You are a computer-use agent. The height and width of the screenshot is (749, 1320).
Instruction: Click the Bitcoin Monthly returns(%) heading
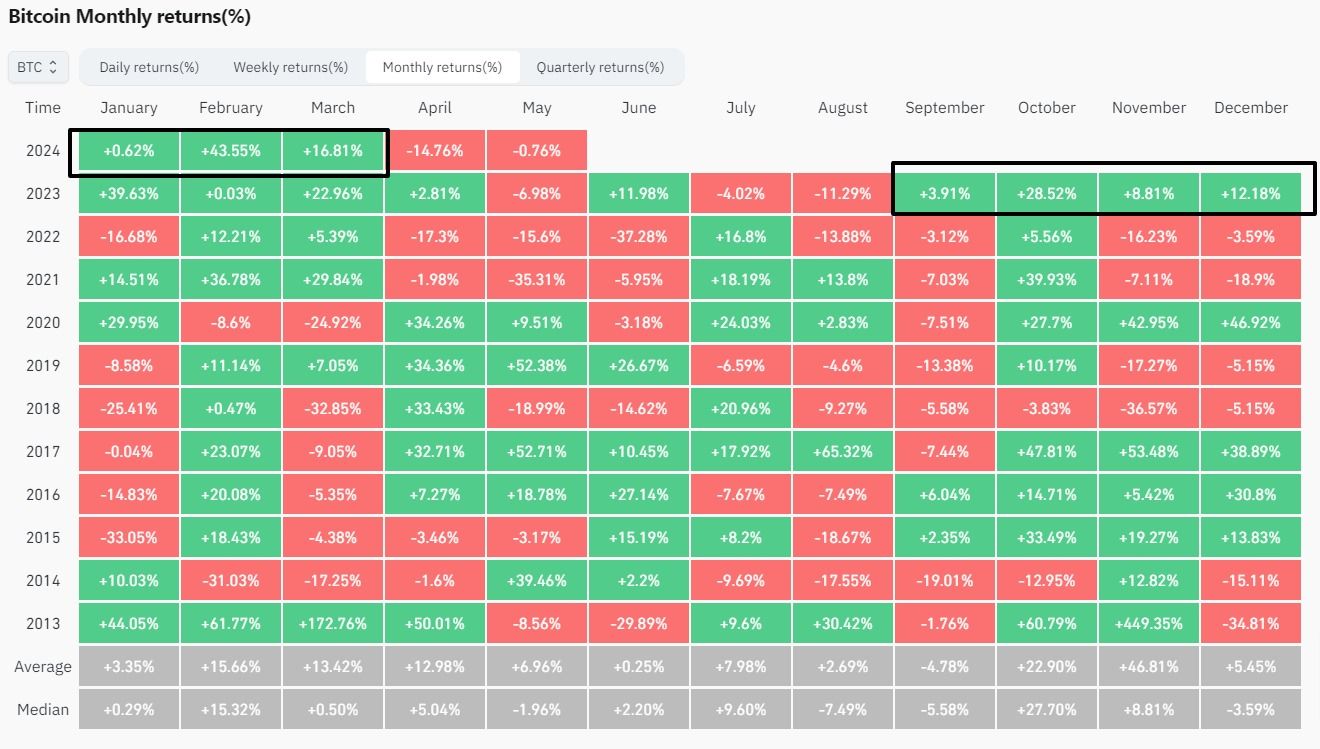(130, 17)
